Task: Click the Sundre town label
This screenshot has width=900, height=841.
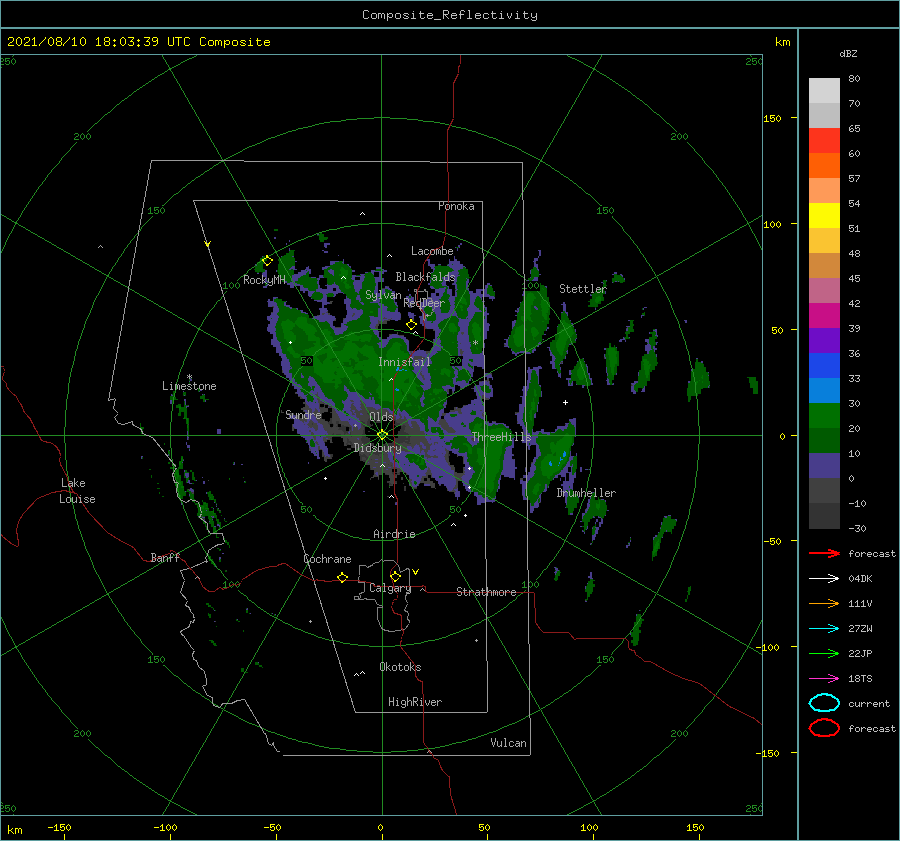Action: pos(303,414)
